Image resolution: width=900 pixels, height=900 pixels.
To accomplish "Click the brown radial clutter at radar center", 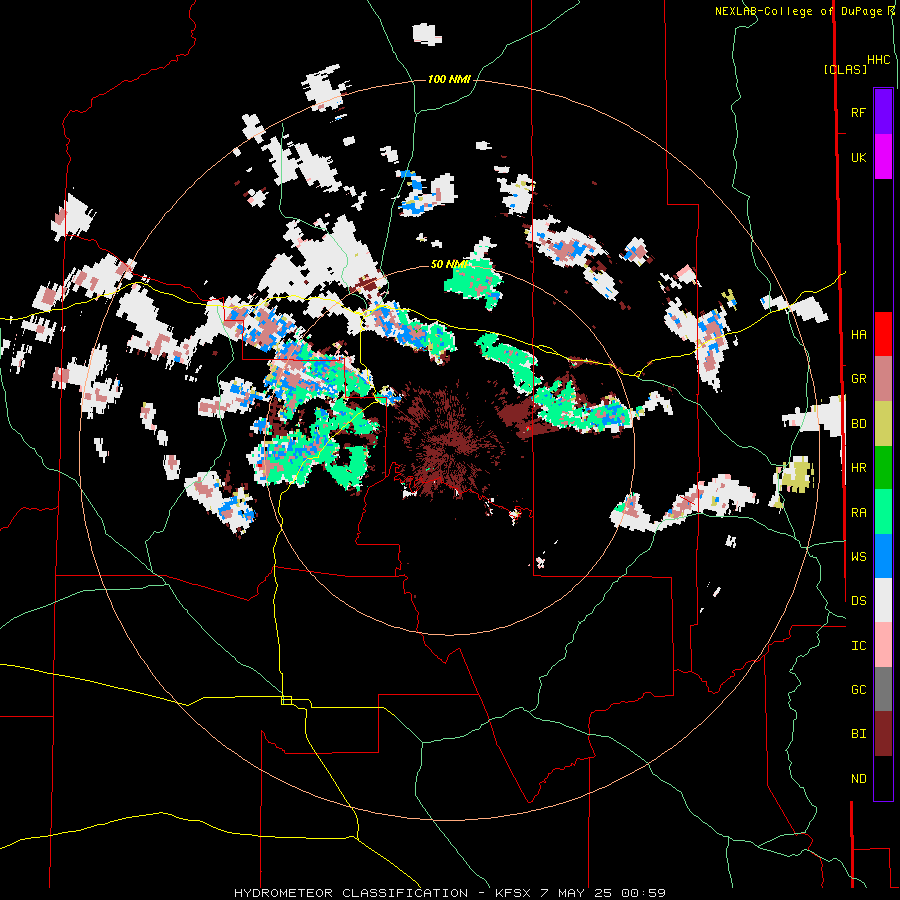I will (x=451, y=442).
